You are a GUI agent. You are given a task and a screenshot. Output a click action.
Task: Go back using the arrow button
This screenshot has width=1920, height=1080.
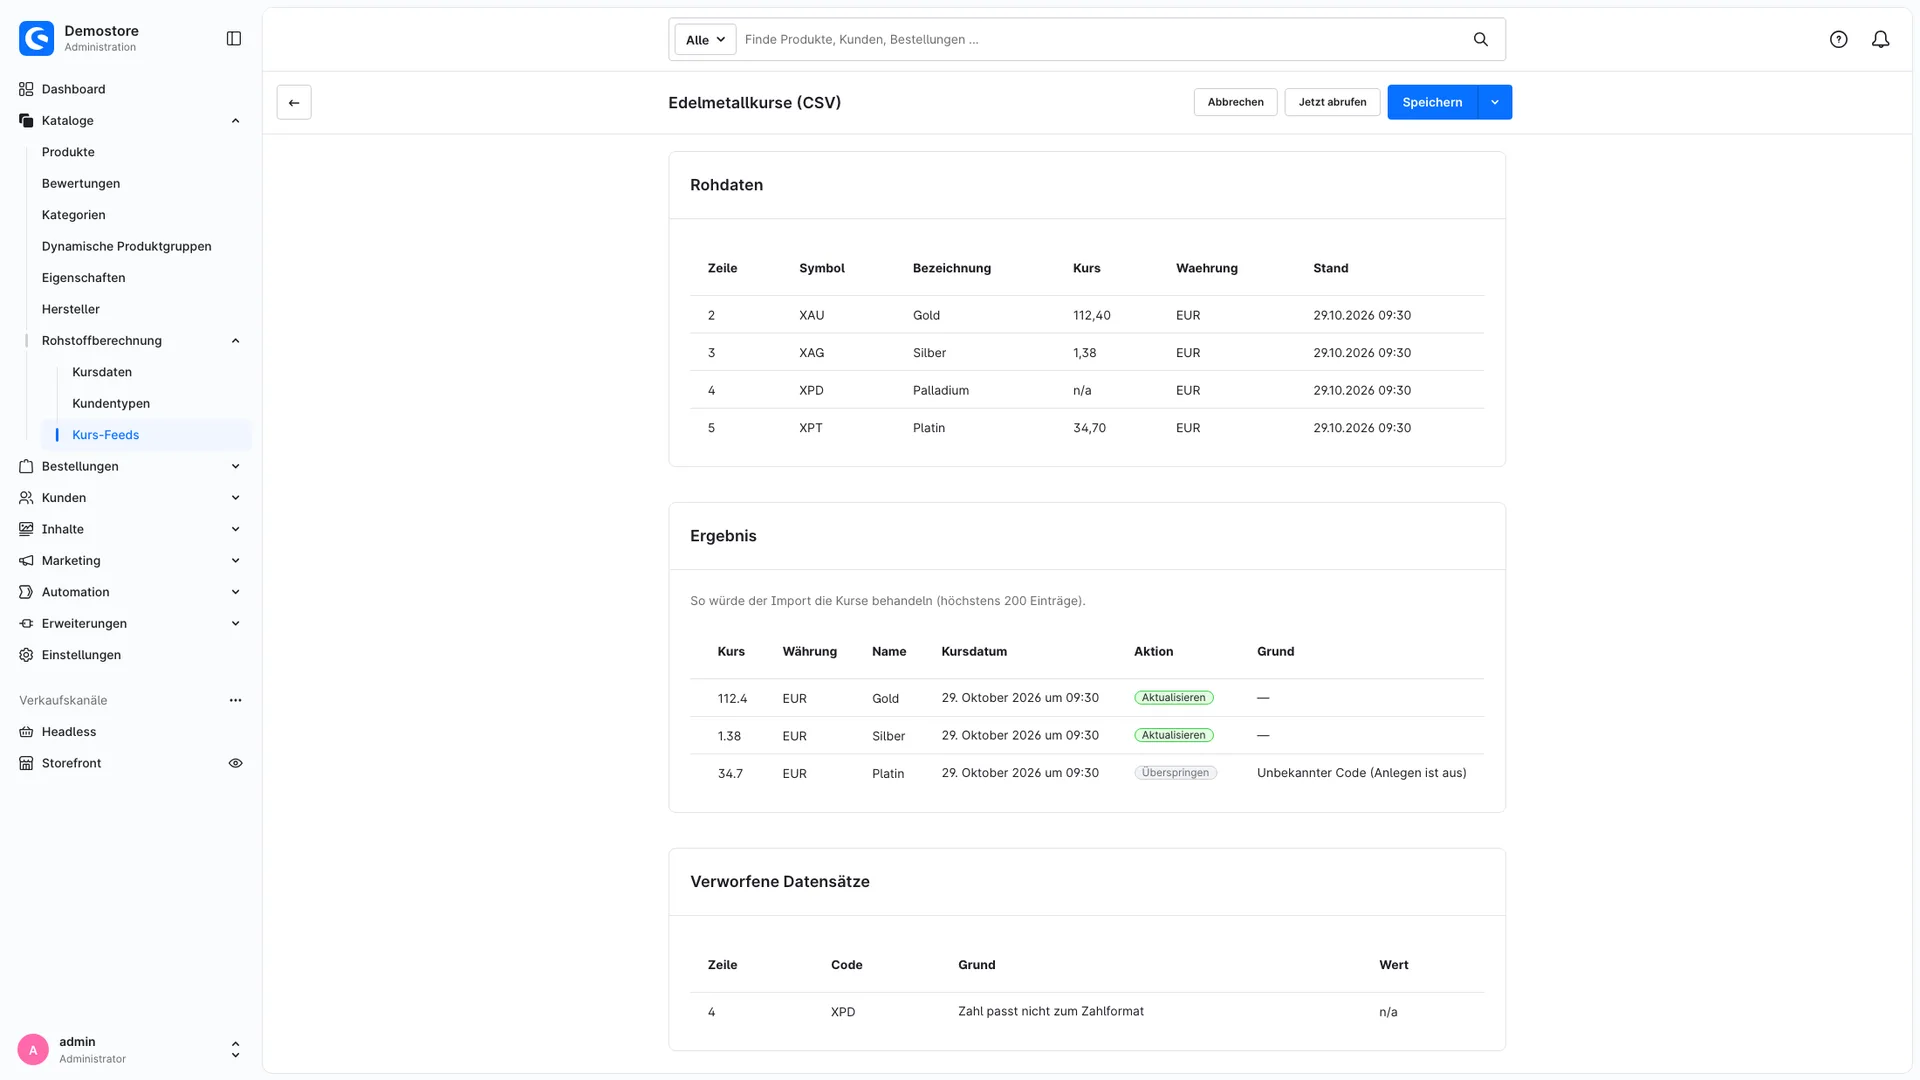294,102
